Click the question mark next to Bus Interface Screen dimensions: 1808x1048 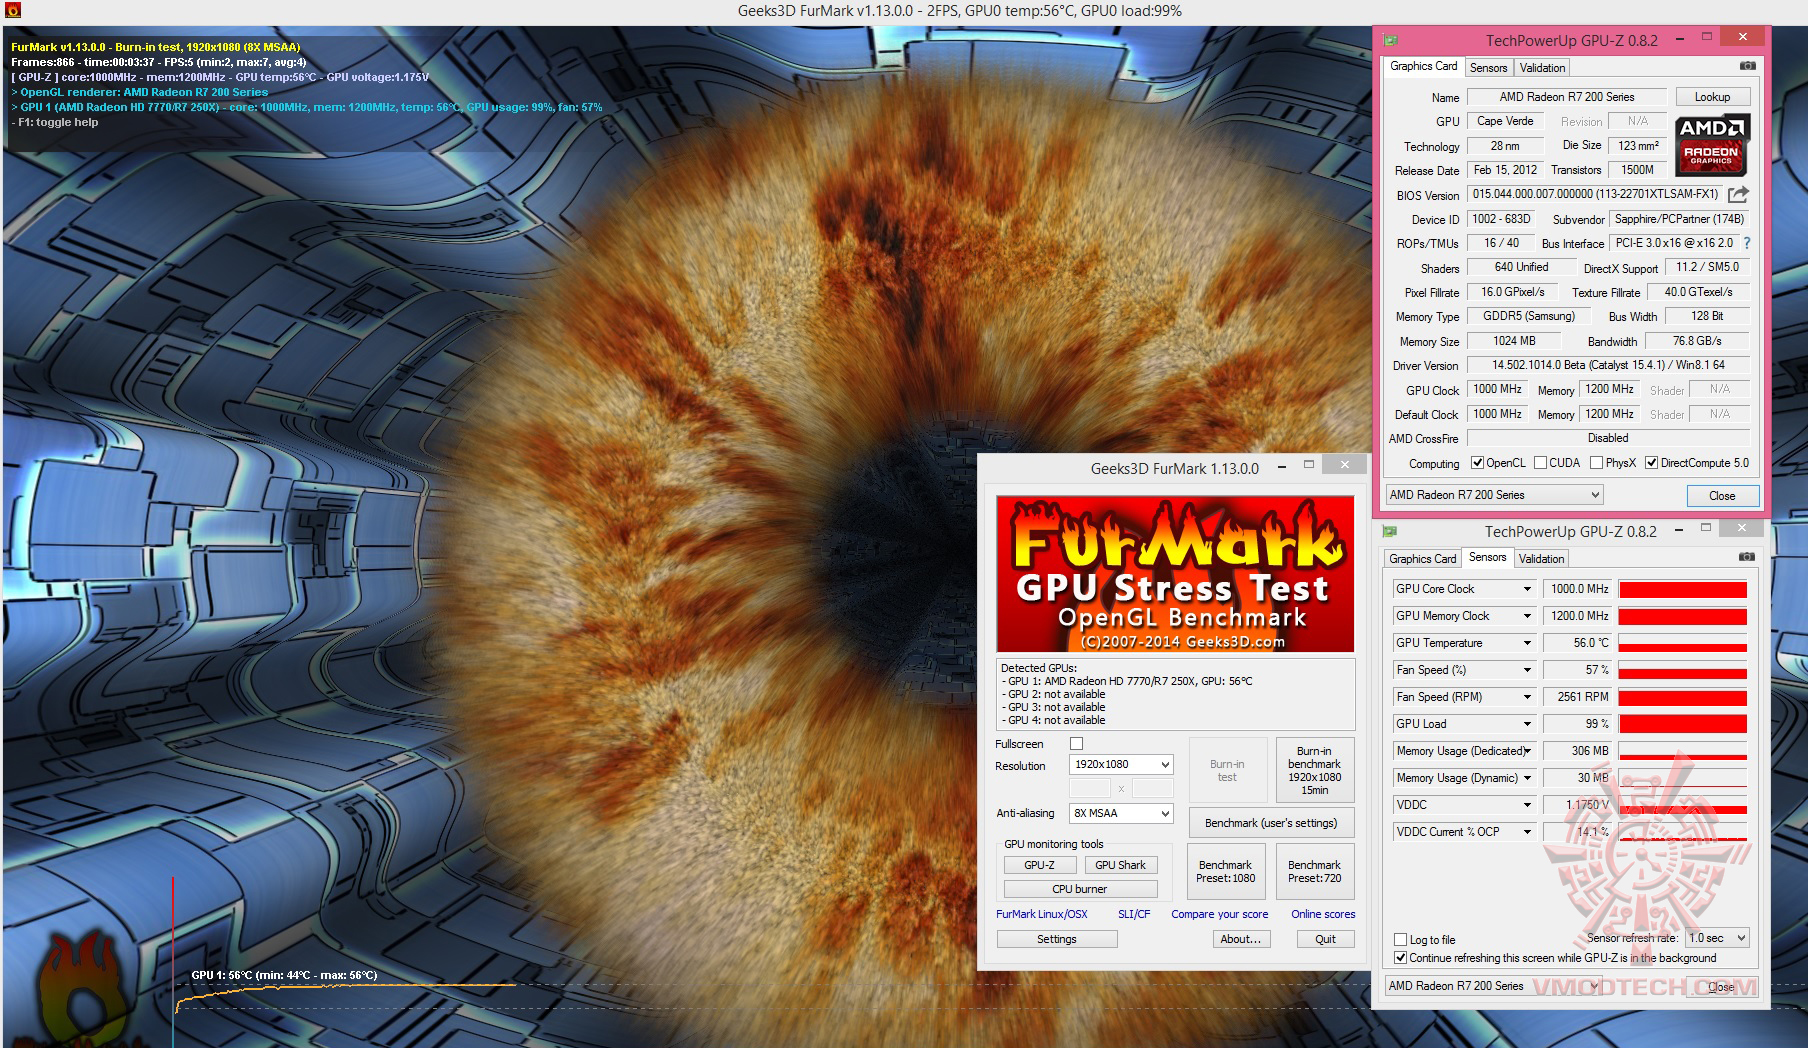(x=1747, y=243)
